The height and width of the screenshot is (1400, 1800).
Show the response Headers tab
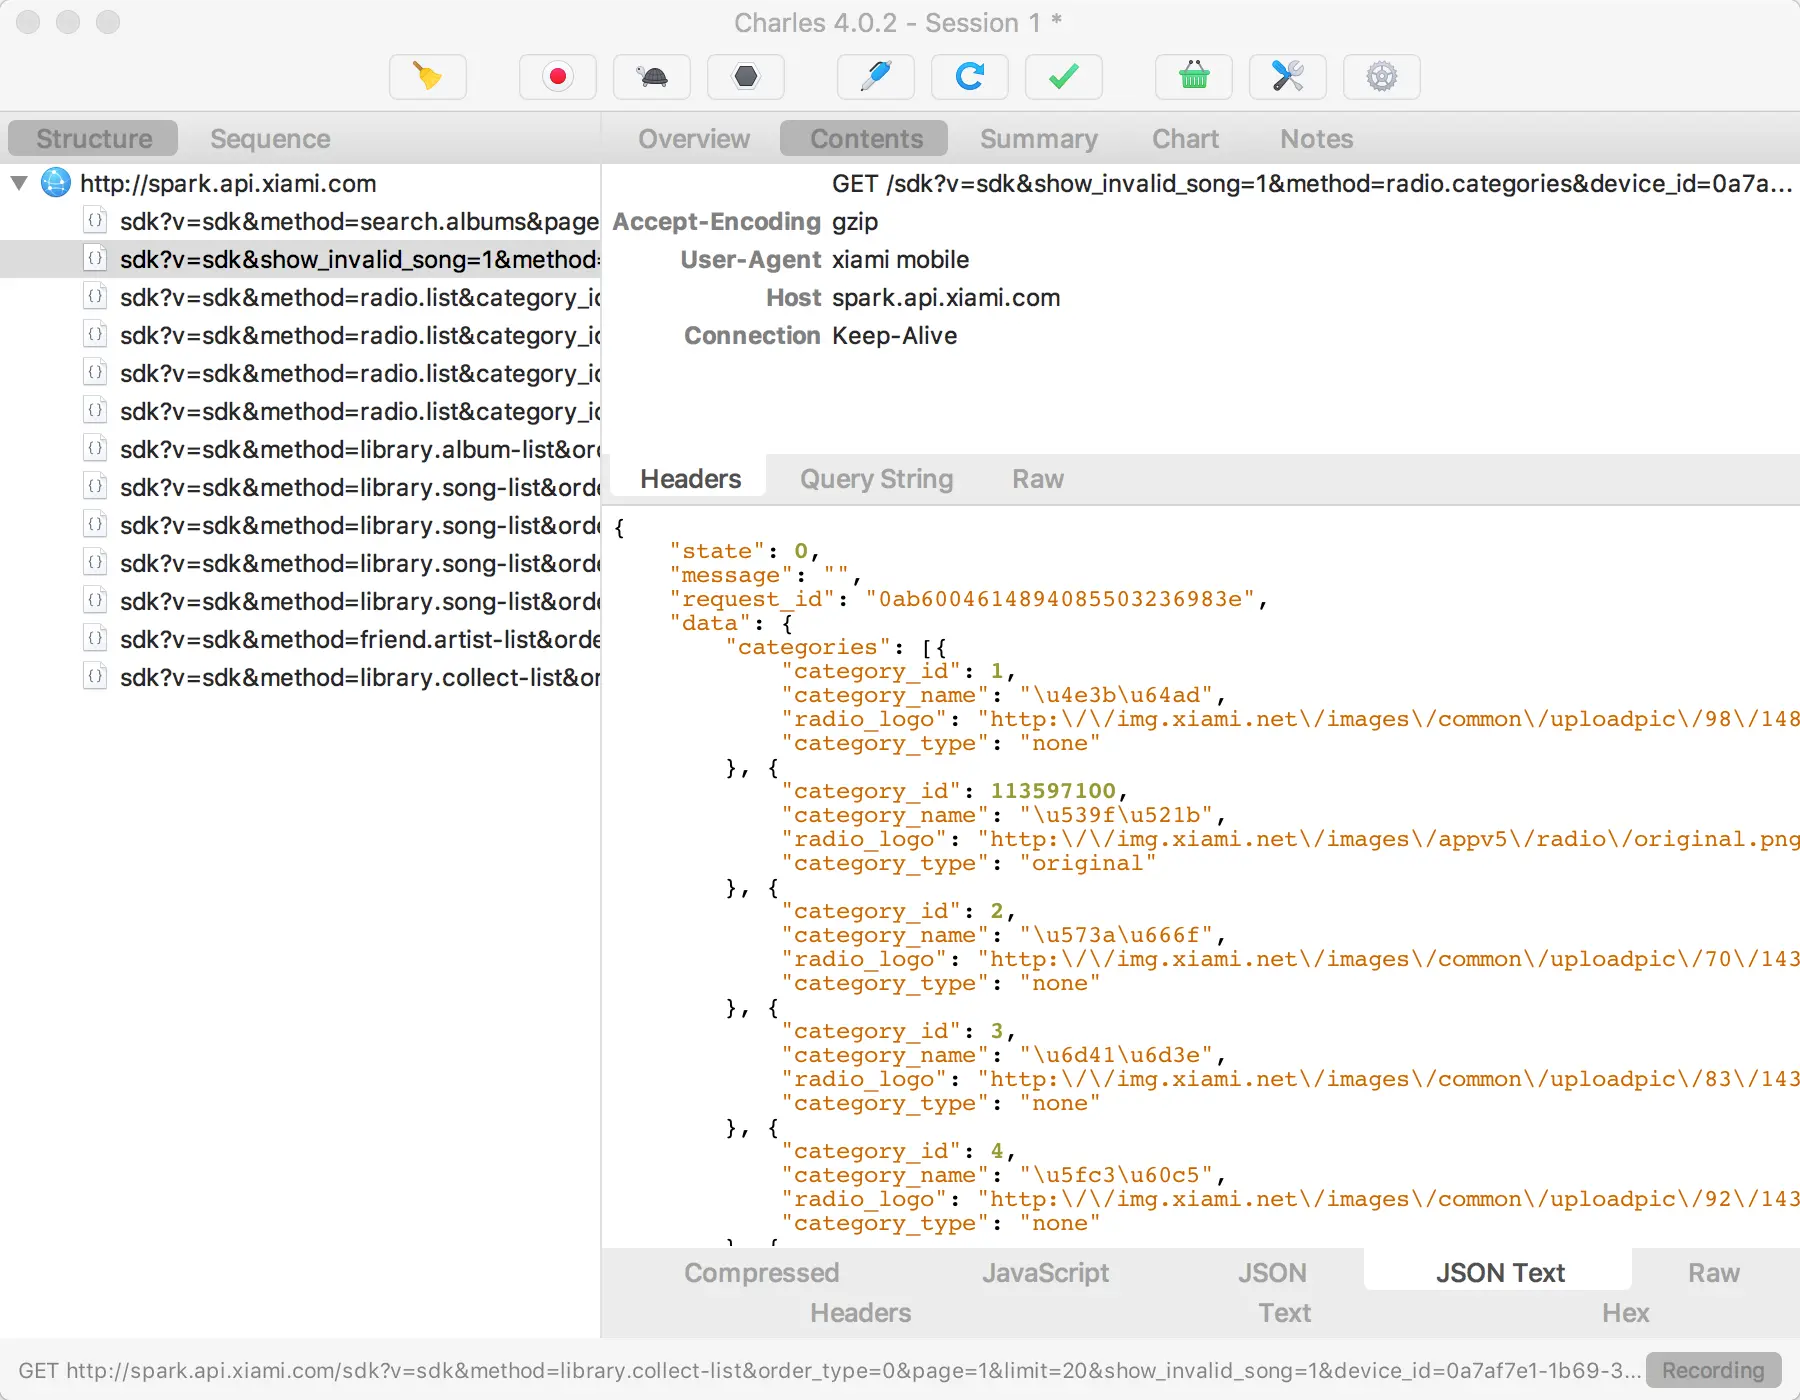click(860, 1312)
